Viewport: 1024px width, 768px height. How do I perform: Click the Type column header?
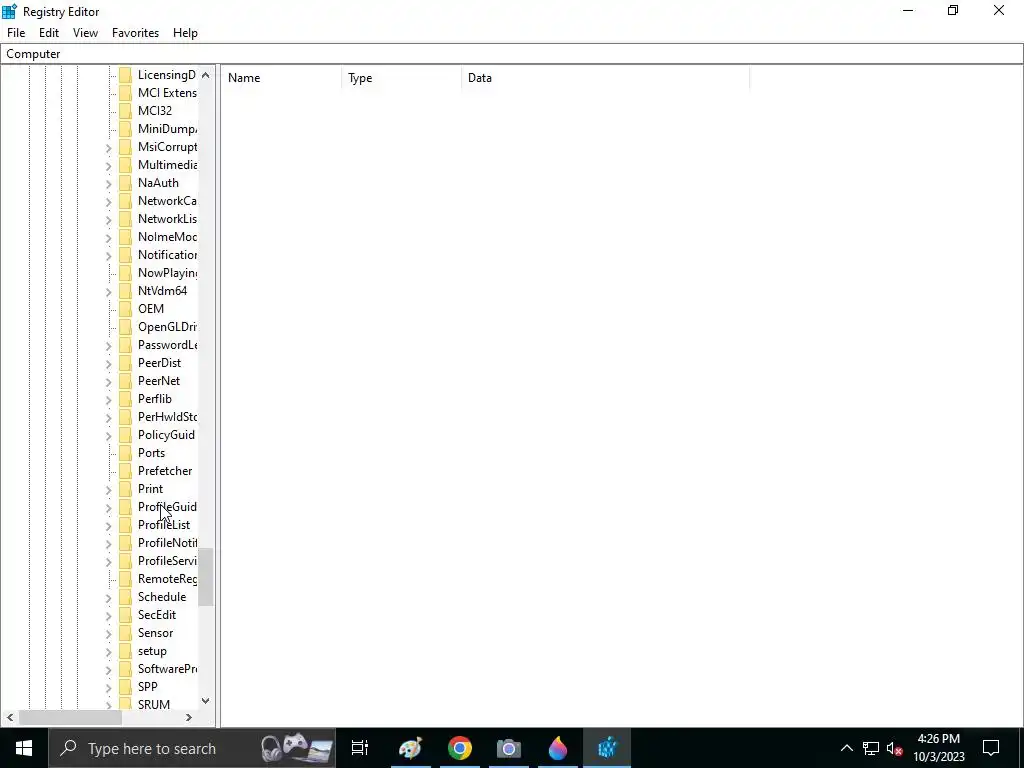click(x=401, y=78)
